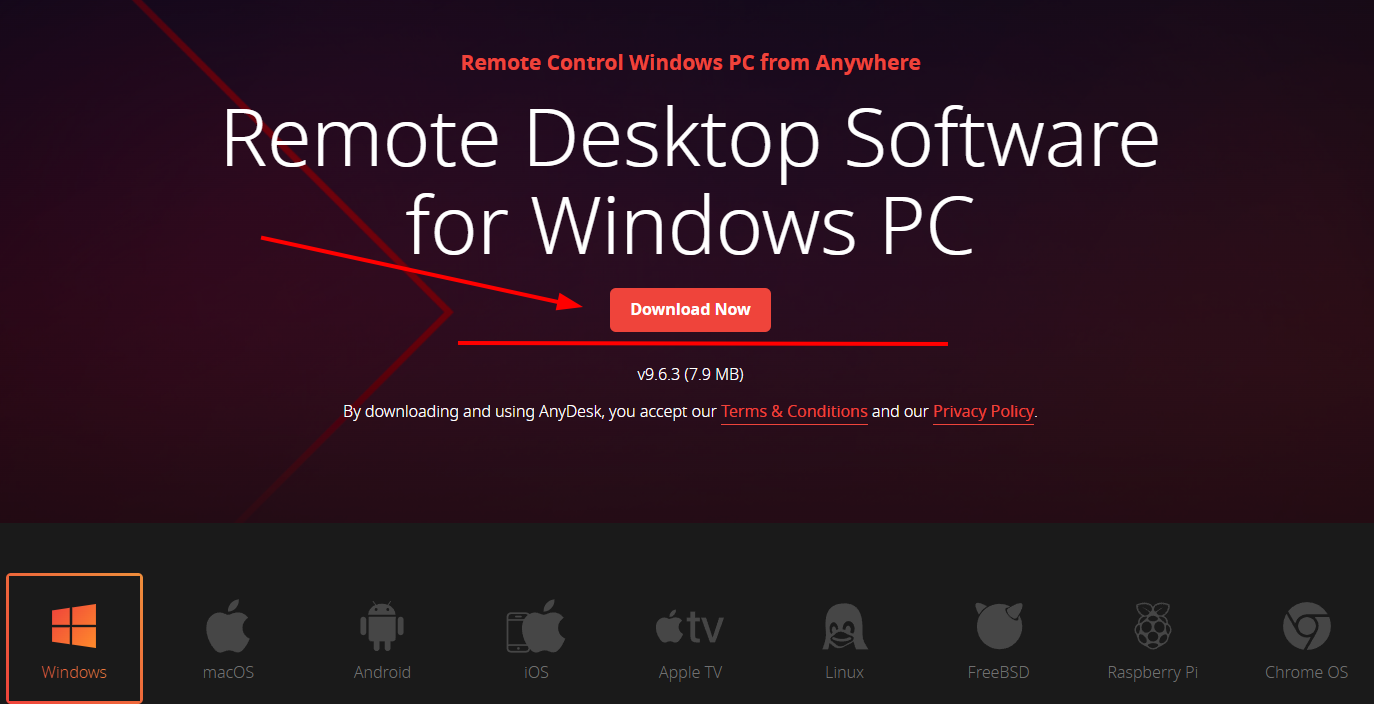
Task: Choose the FreeBSD daemon icon
Action: coord(998,626)
